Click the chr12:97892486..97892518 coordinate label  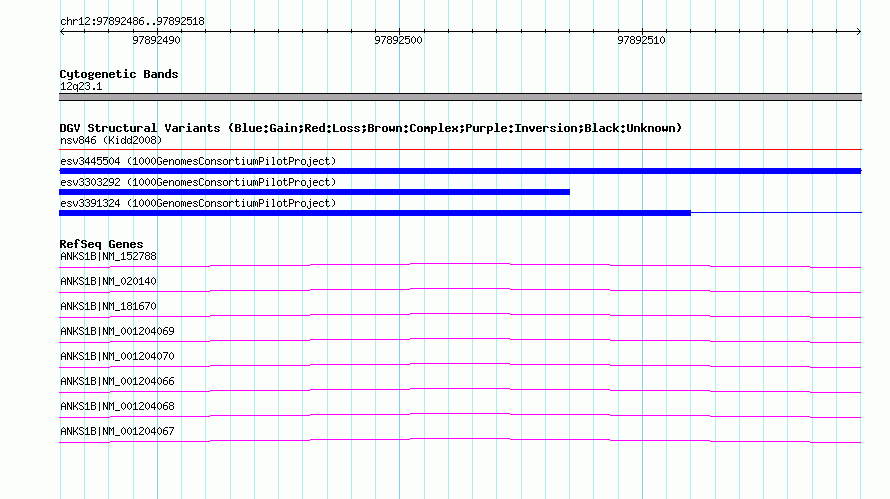[132, 21]
